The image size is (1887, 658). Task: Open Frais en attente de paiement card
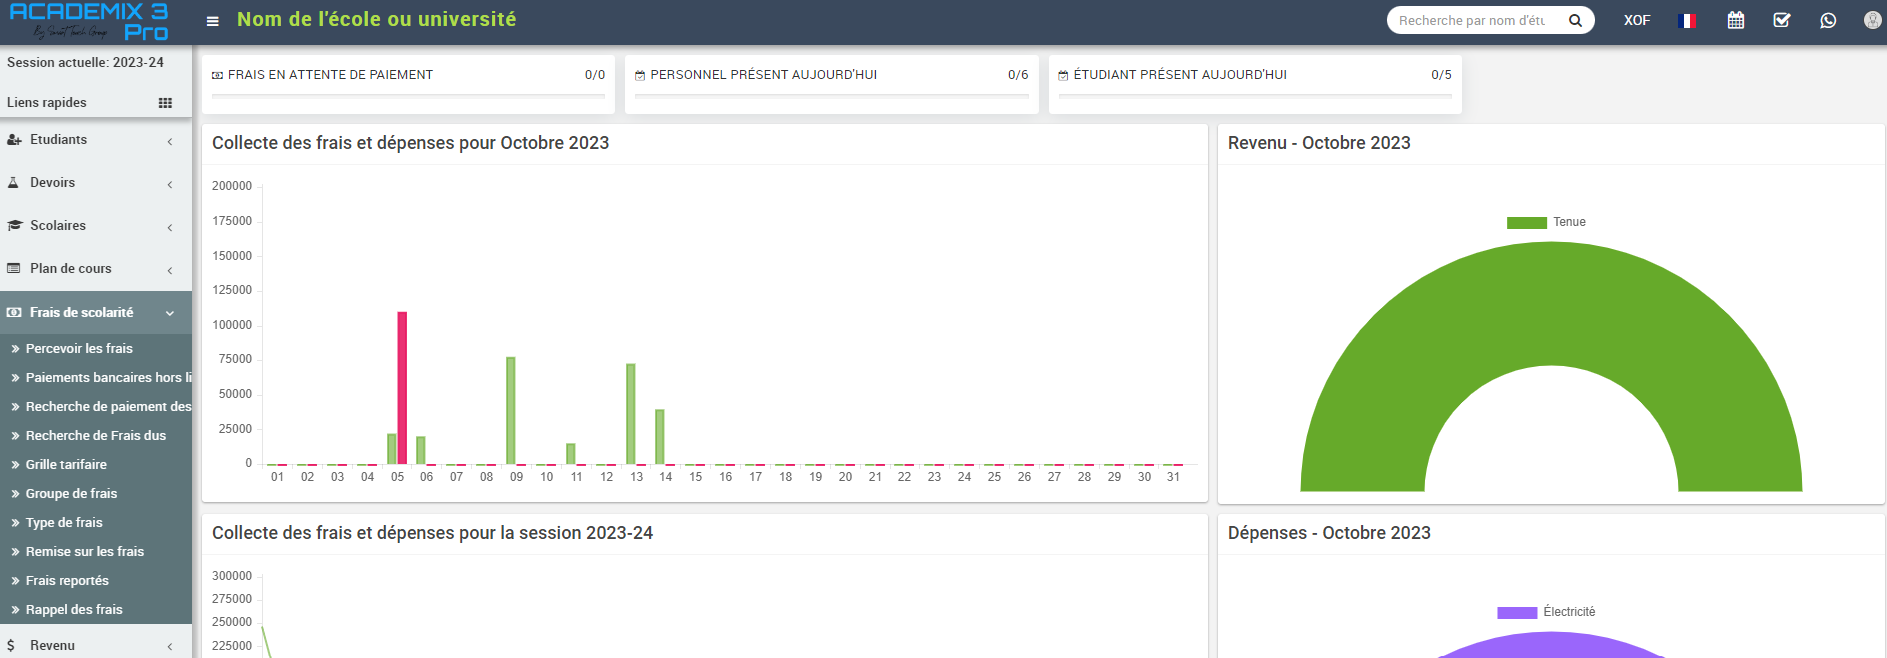coord(408,84)
